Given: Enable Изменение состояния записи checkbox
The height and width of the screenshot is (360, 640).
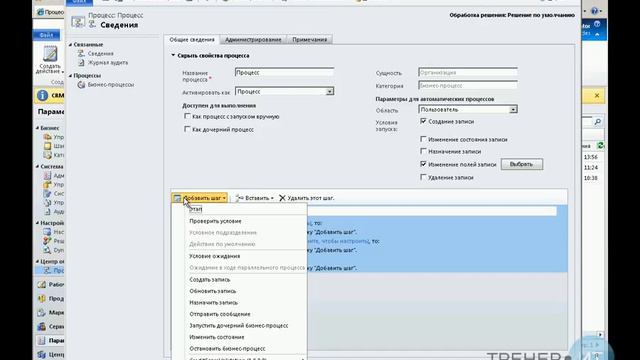Looking at the screenshot, I should [423, 139].
